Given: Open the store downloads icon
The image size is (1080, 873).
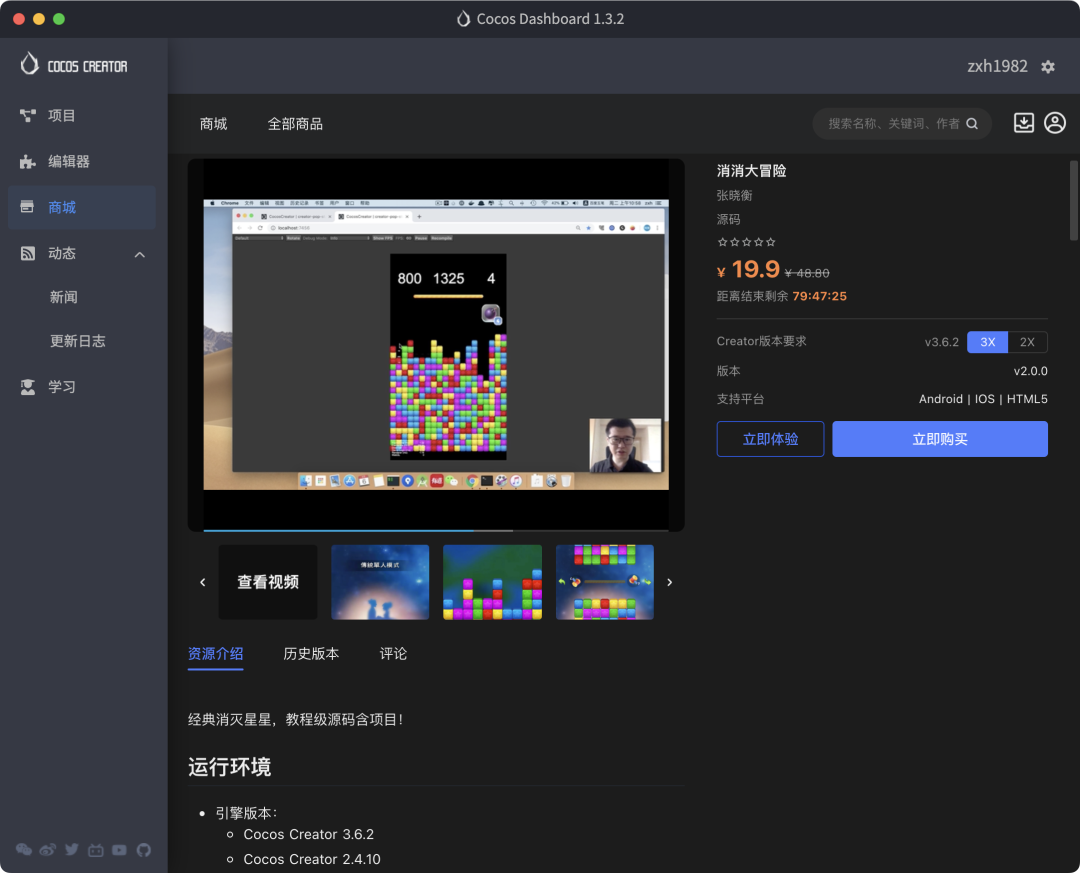Looking at the screenshot, I should pos(1024,123).
